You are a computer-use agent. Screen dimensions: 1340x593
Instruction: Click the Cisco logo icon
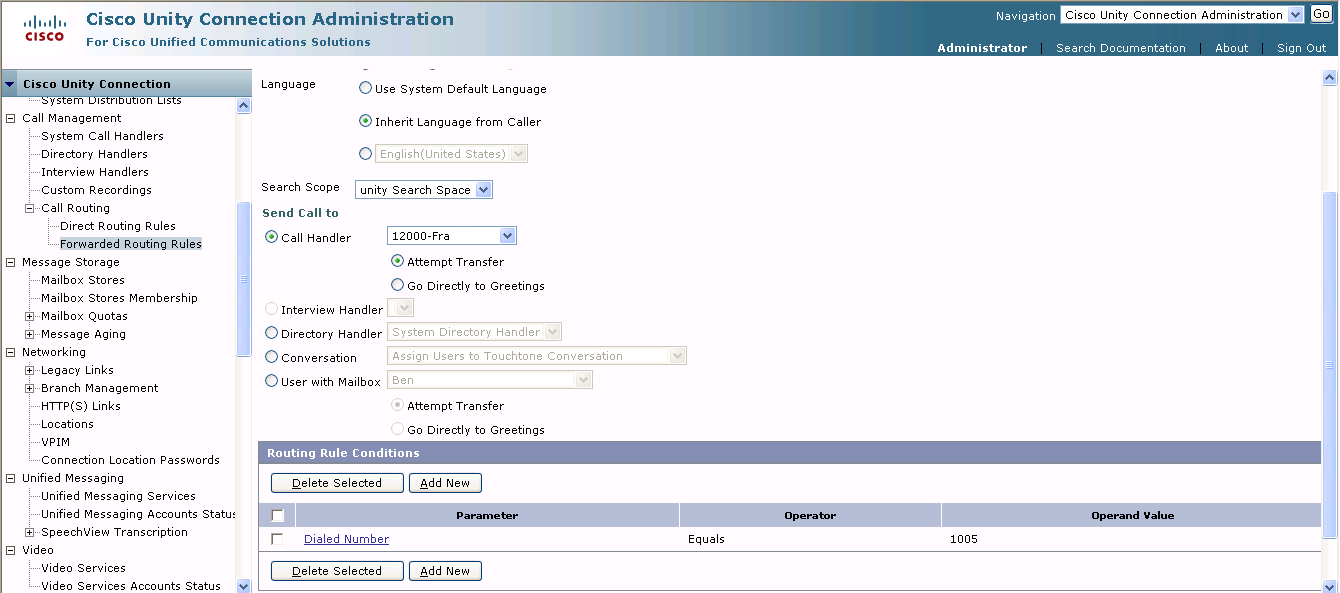pos(44,28)
